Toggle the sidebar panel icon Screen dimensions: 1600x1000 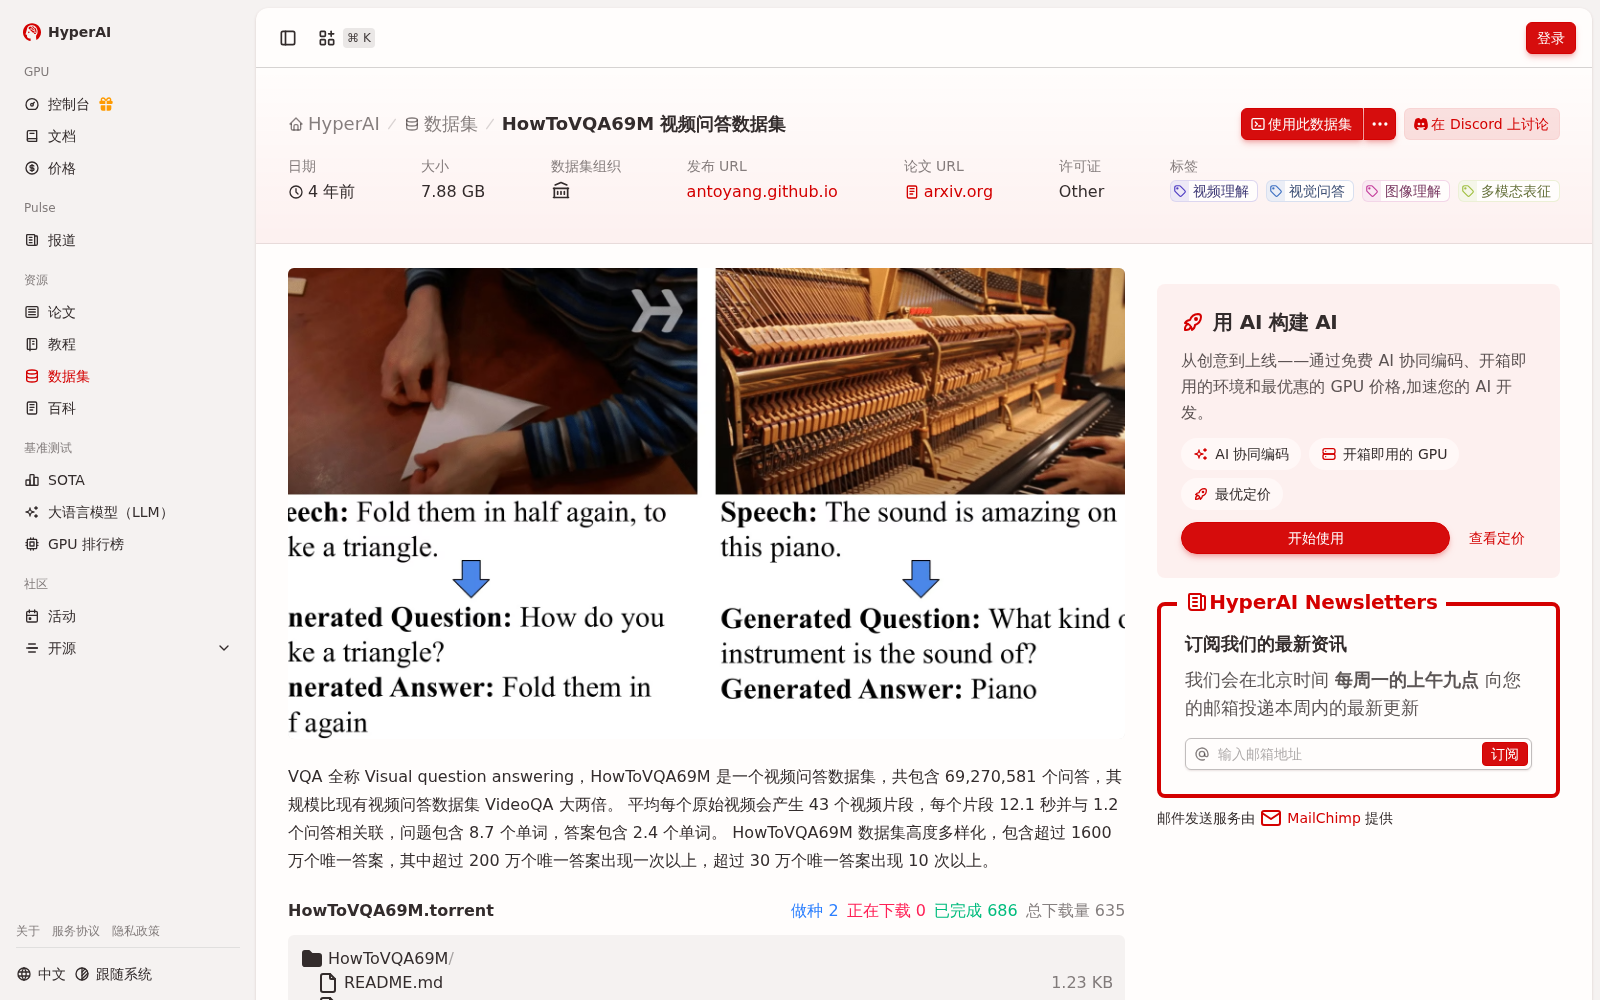(288, 38)
